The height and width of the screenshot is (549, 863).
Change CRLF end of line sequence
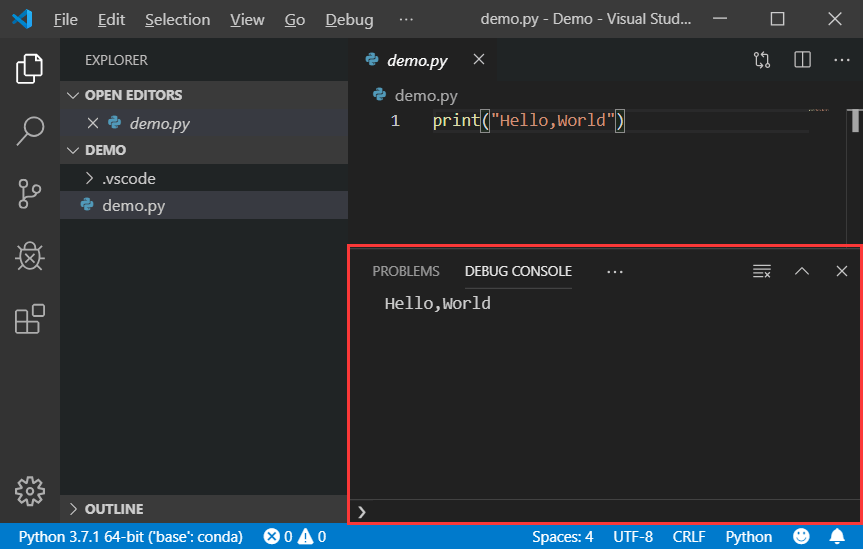tap(689, 536)
